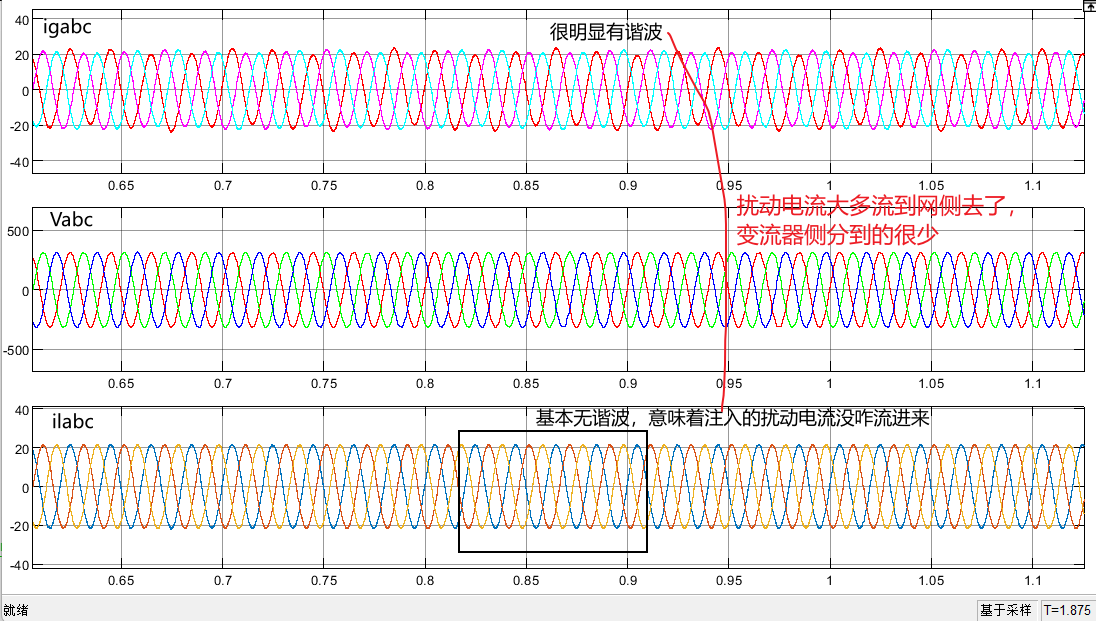Click the 1 time tick under the ilabc plot

(x=830, y=581)
